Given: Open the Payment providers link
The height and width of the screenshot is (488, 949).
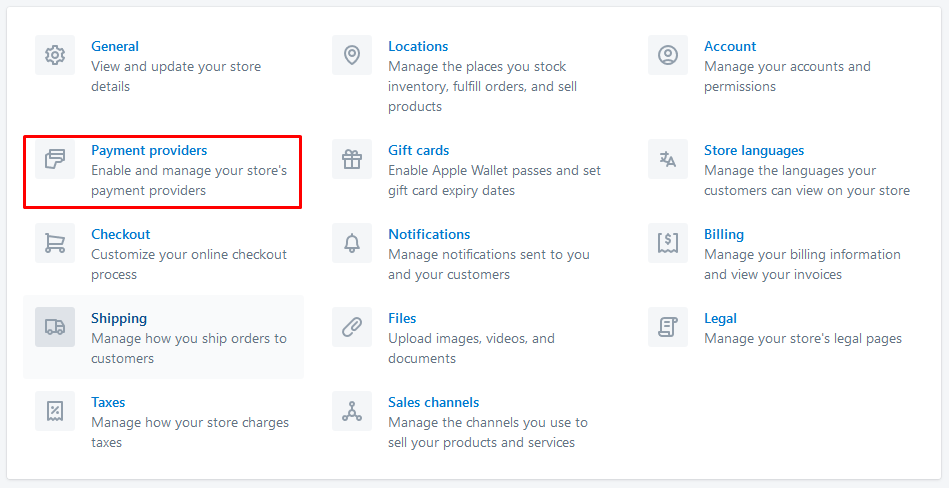Looking at the screenshot, I should [149, 150].
